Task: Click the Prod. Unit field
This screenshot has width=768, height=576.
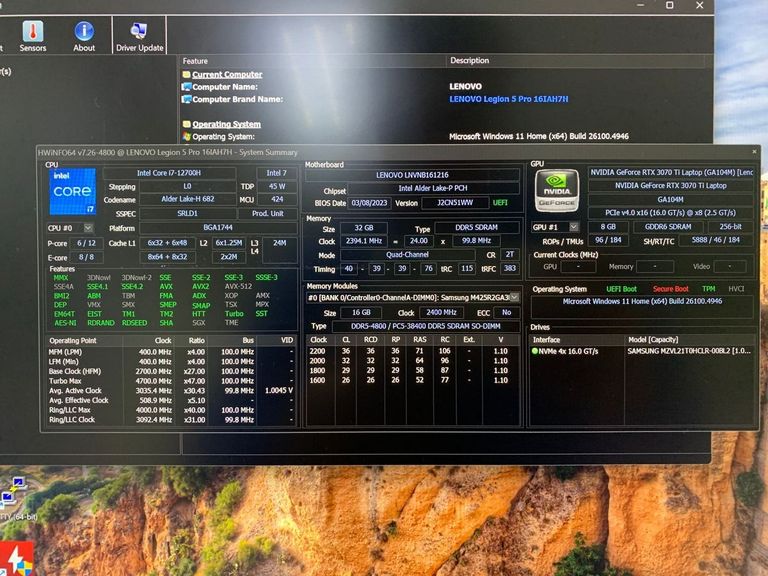Action: click(x=267, y=214)
